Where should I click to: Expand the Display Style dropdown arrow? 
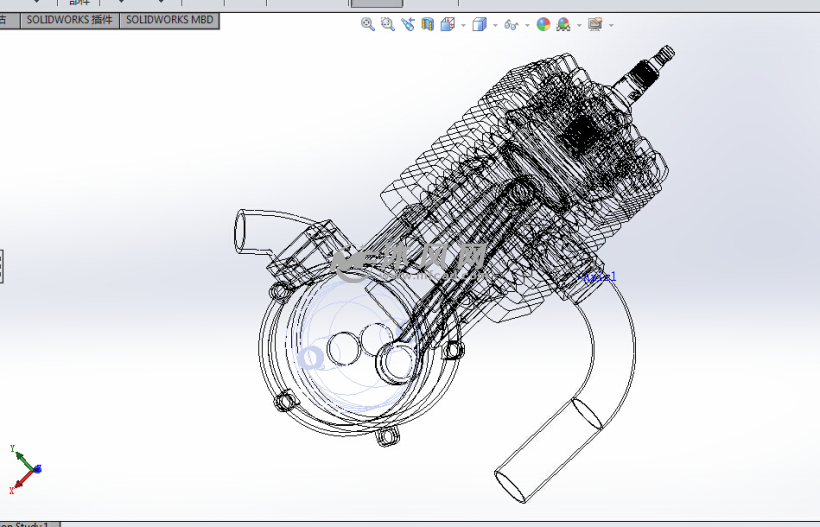(x=494, y=26)
